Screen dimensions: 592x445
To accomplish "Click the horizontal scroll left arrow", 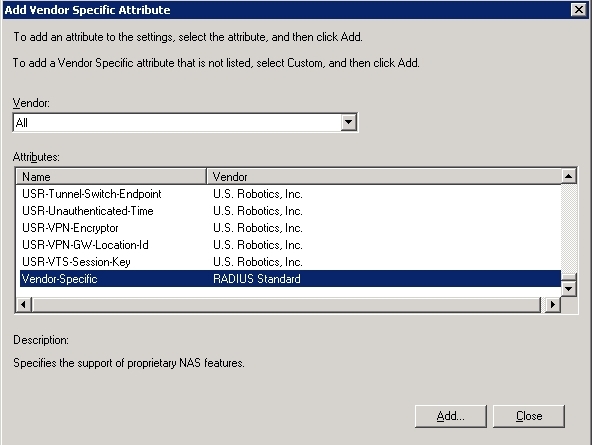I will 24,304.
